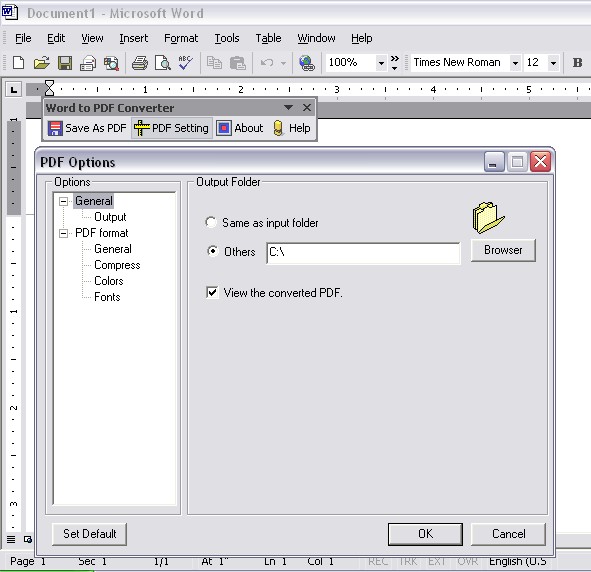
Task: Open the Window menu
Action: [x=316, y=38]
